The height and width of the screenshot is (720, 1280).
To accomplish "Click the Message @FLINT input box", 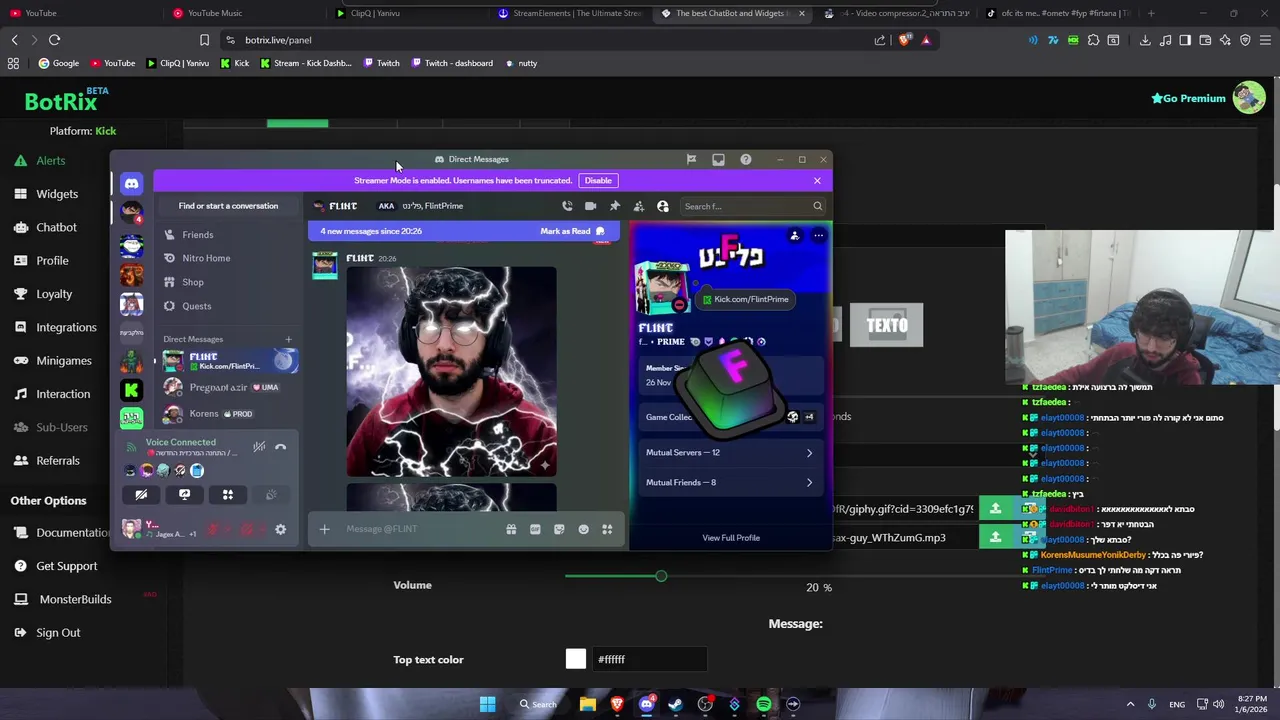I will [x=421, y=529].
